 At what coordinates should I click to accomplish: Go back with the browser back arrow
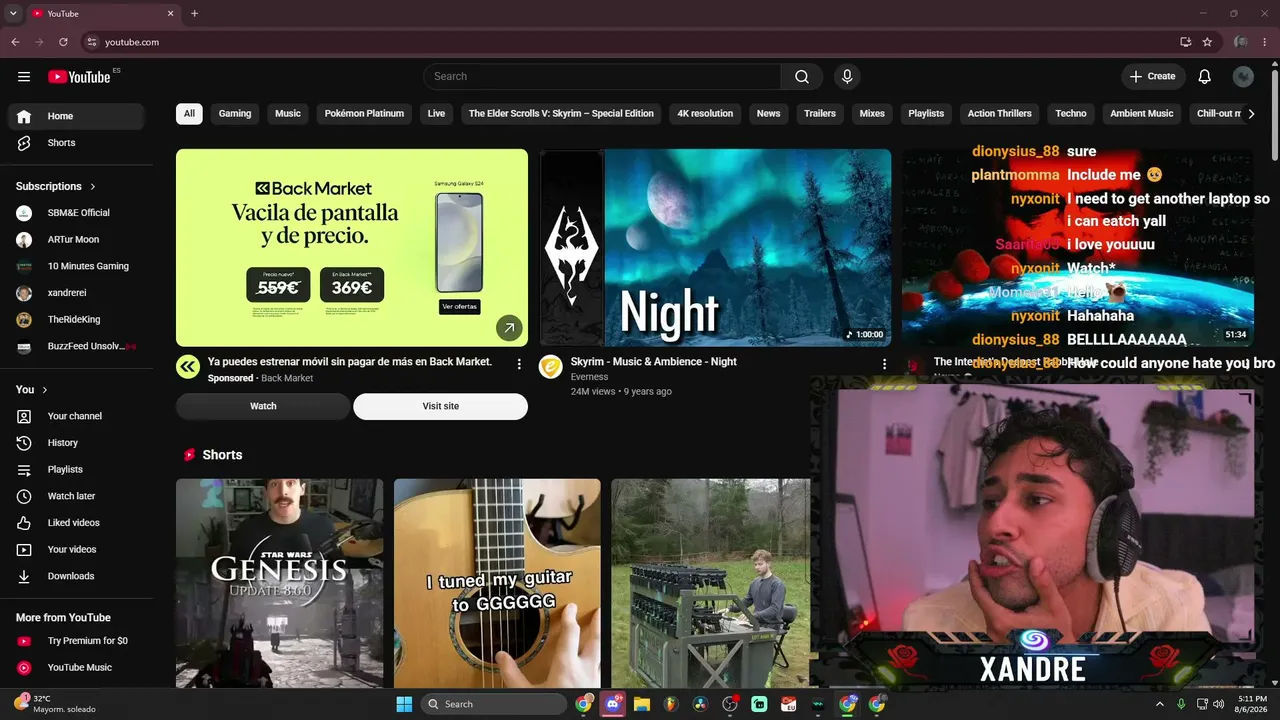[x=15, y=42]
